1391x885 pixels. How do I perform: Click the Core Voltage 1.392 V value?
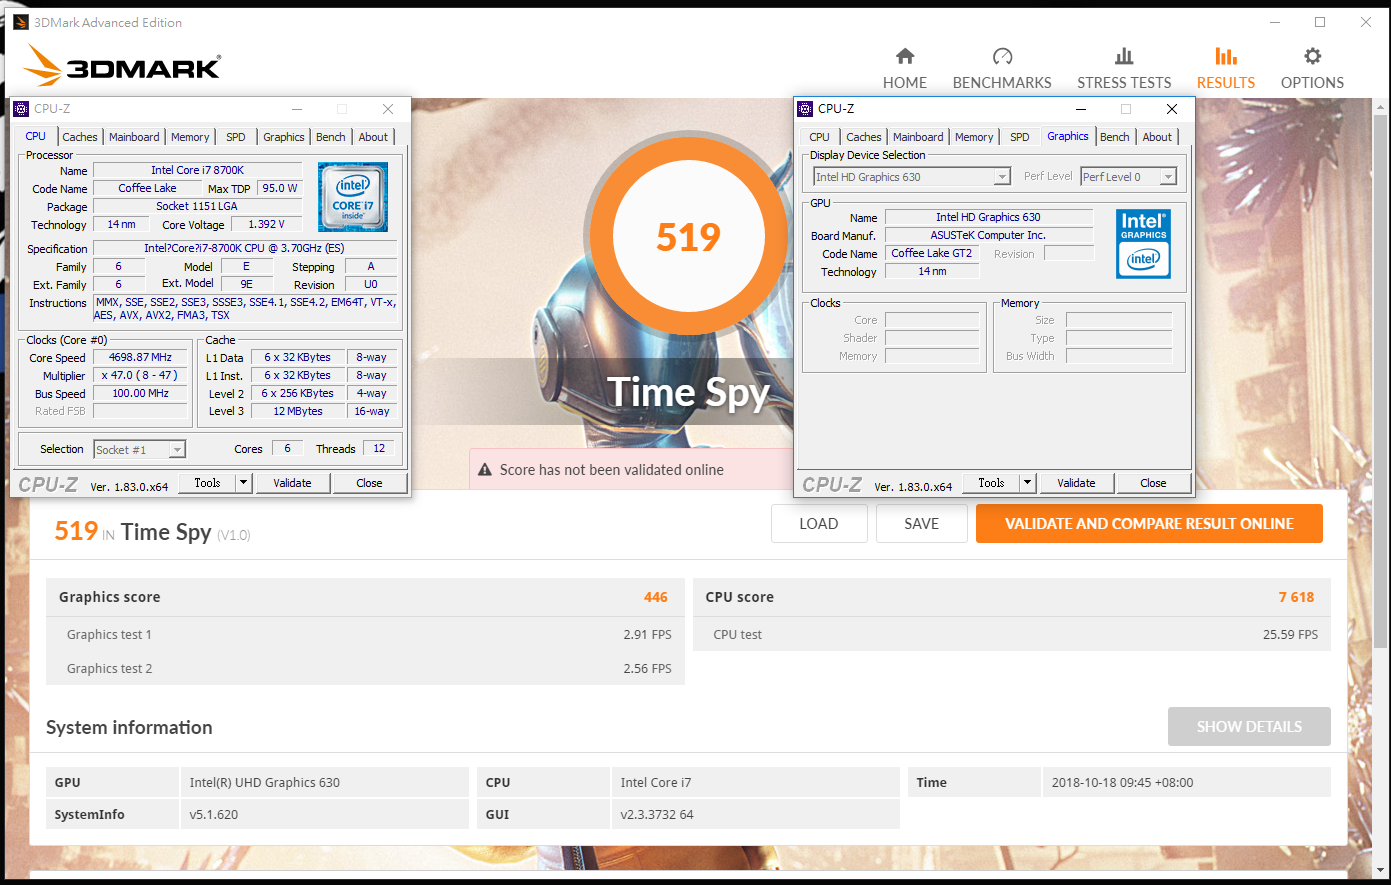click(266, 224)
